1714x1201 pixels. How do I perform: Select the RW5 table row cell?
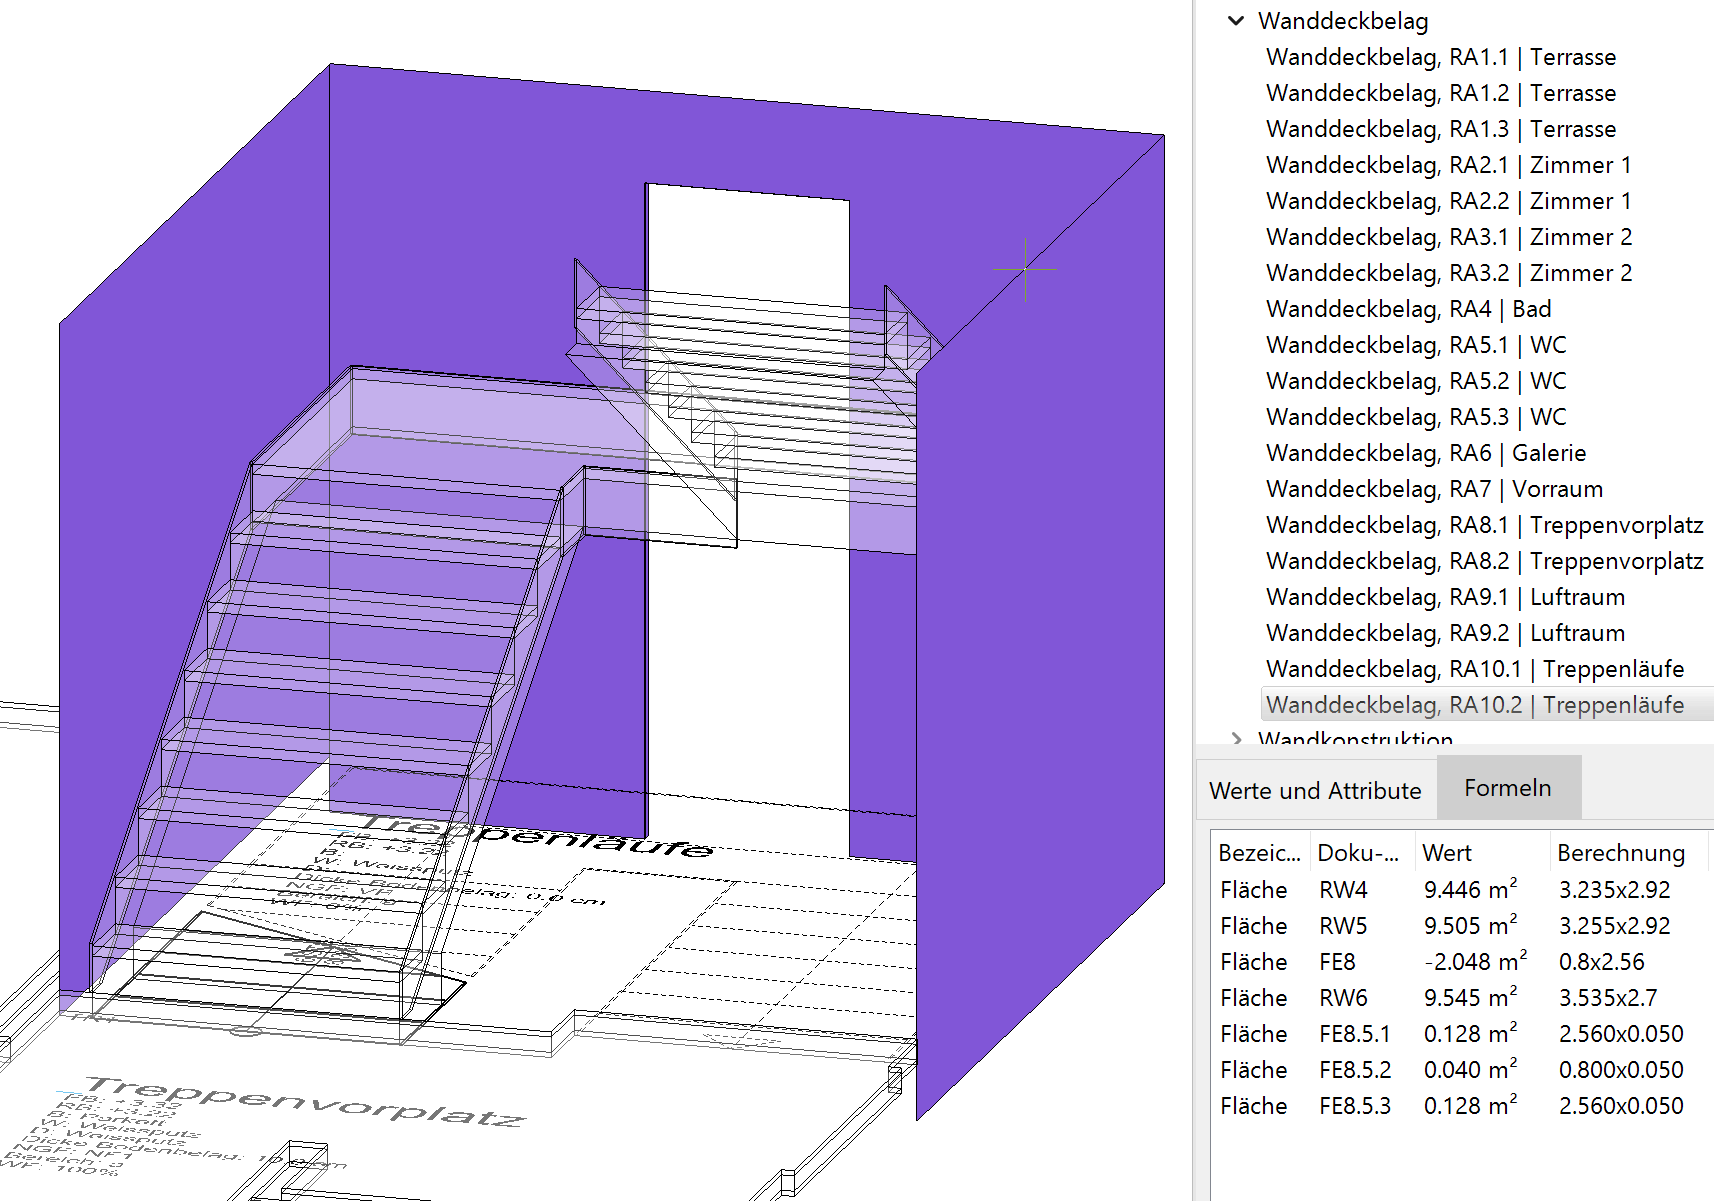coord(1343,926)
